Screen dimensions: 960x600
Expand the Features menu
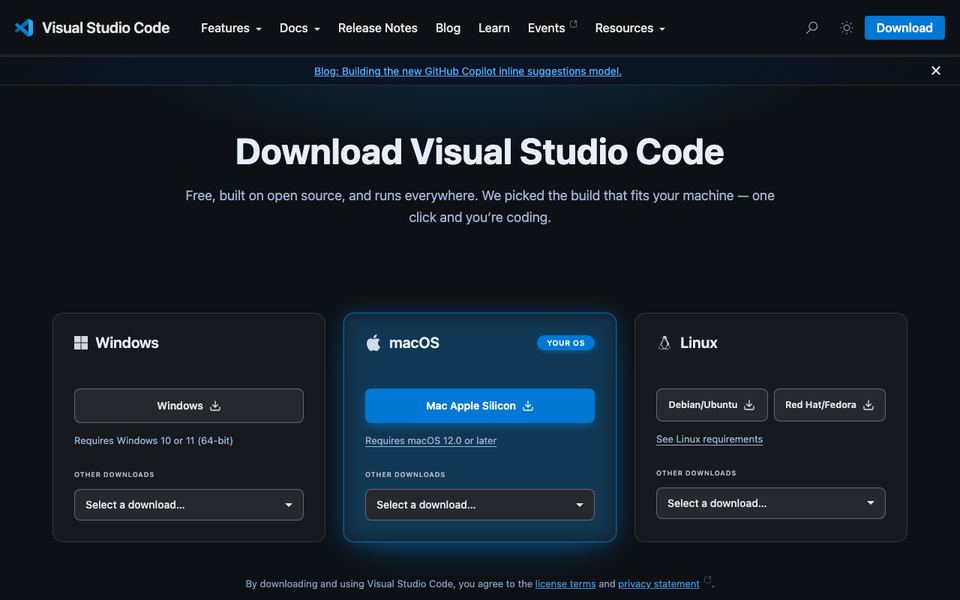point(231,28)
